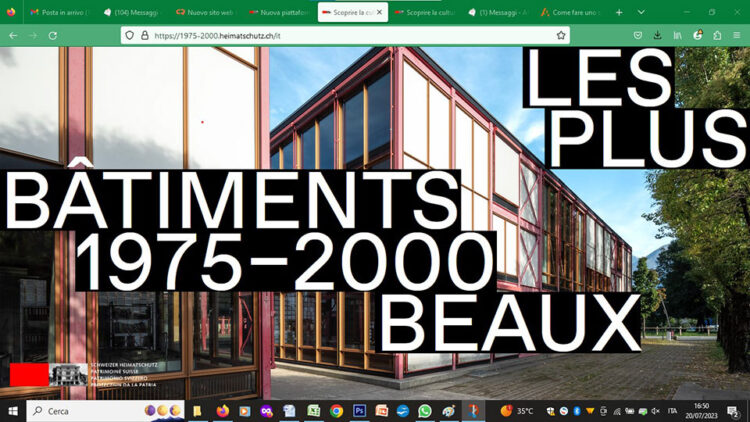Reload the current page
The width and height of the screenshot is (750, 422).
tap(53, 35)
